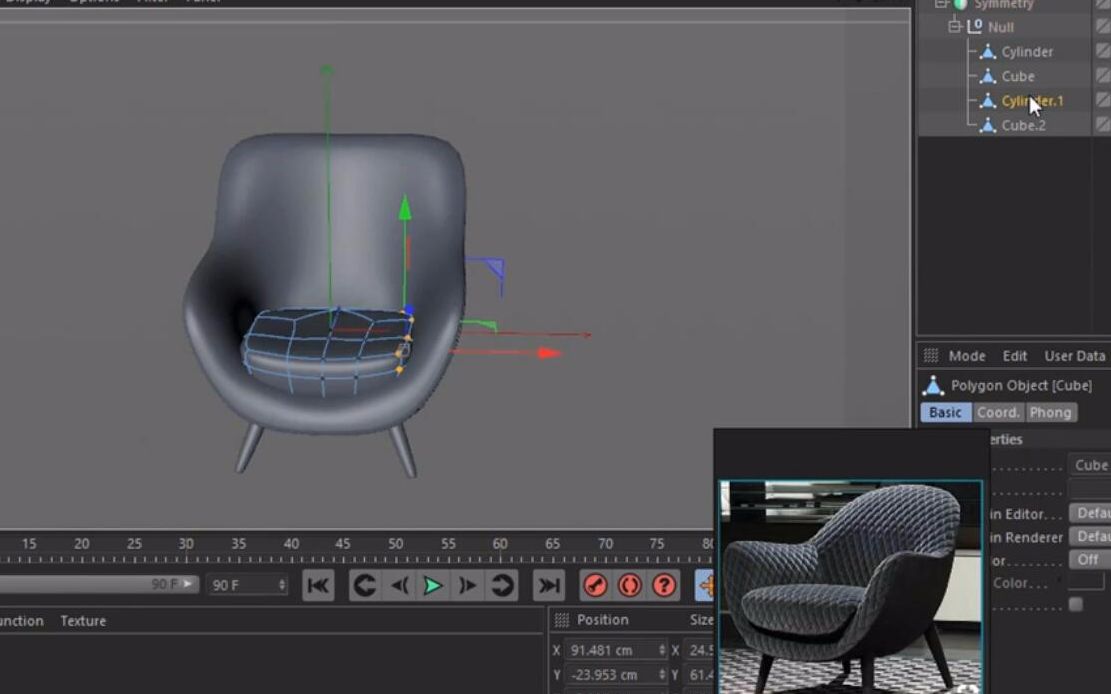This screenshot has width=1111, height=694.
Task: Click the Null object icon
Action: (973, 27)
